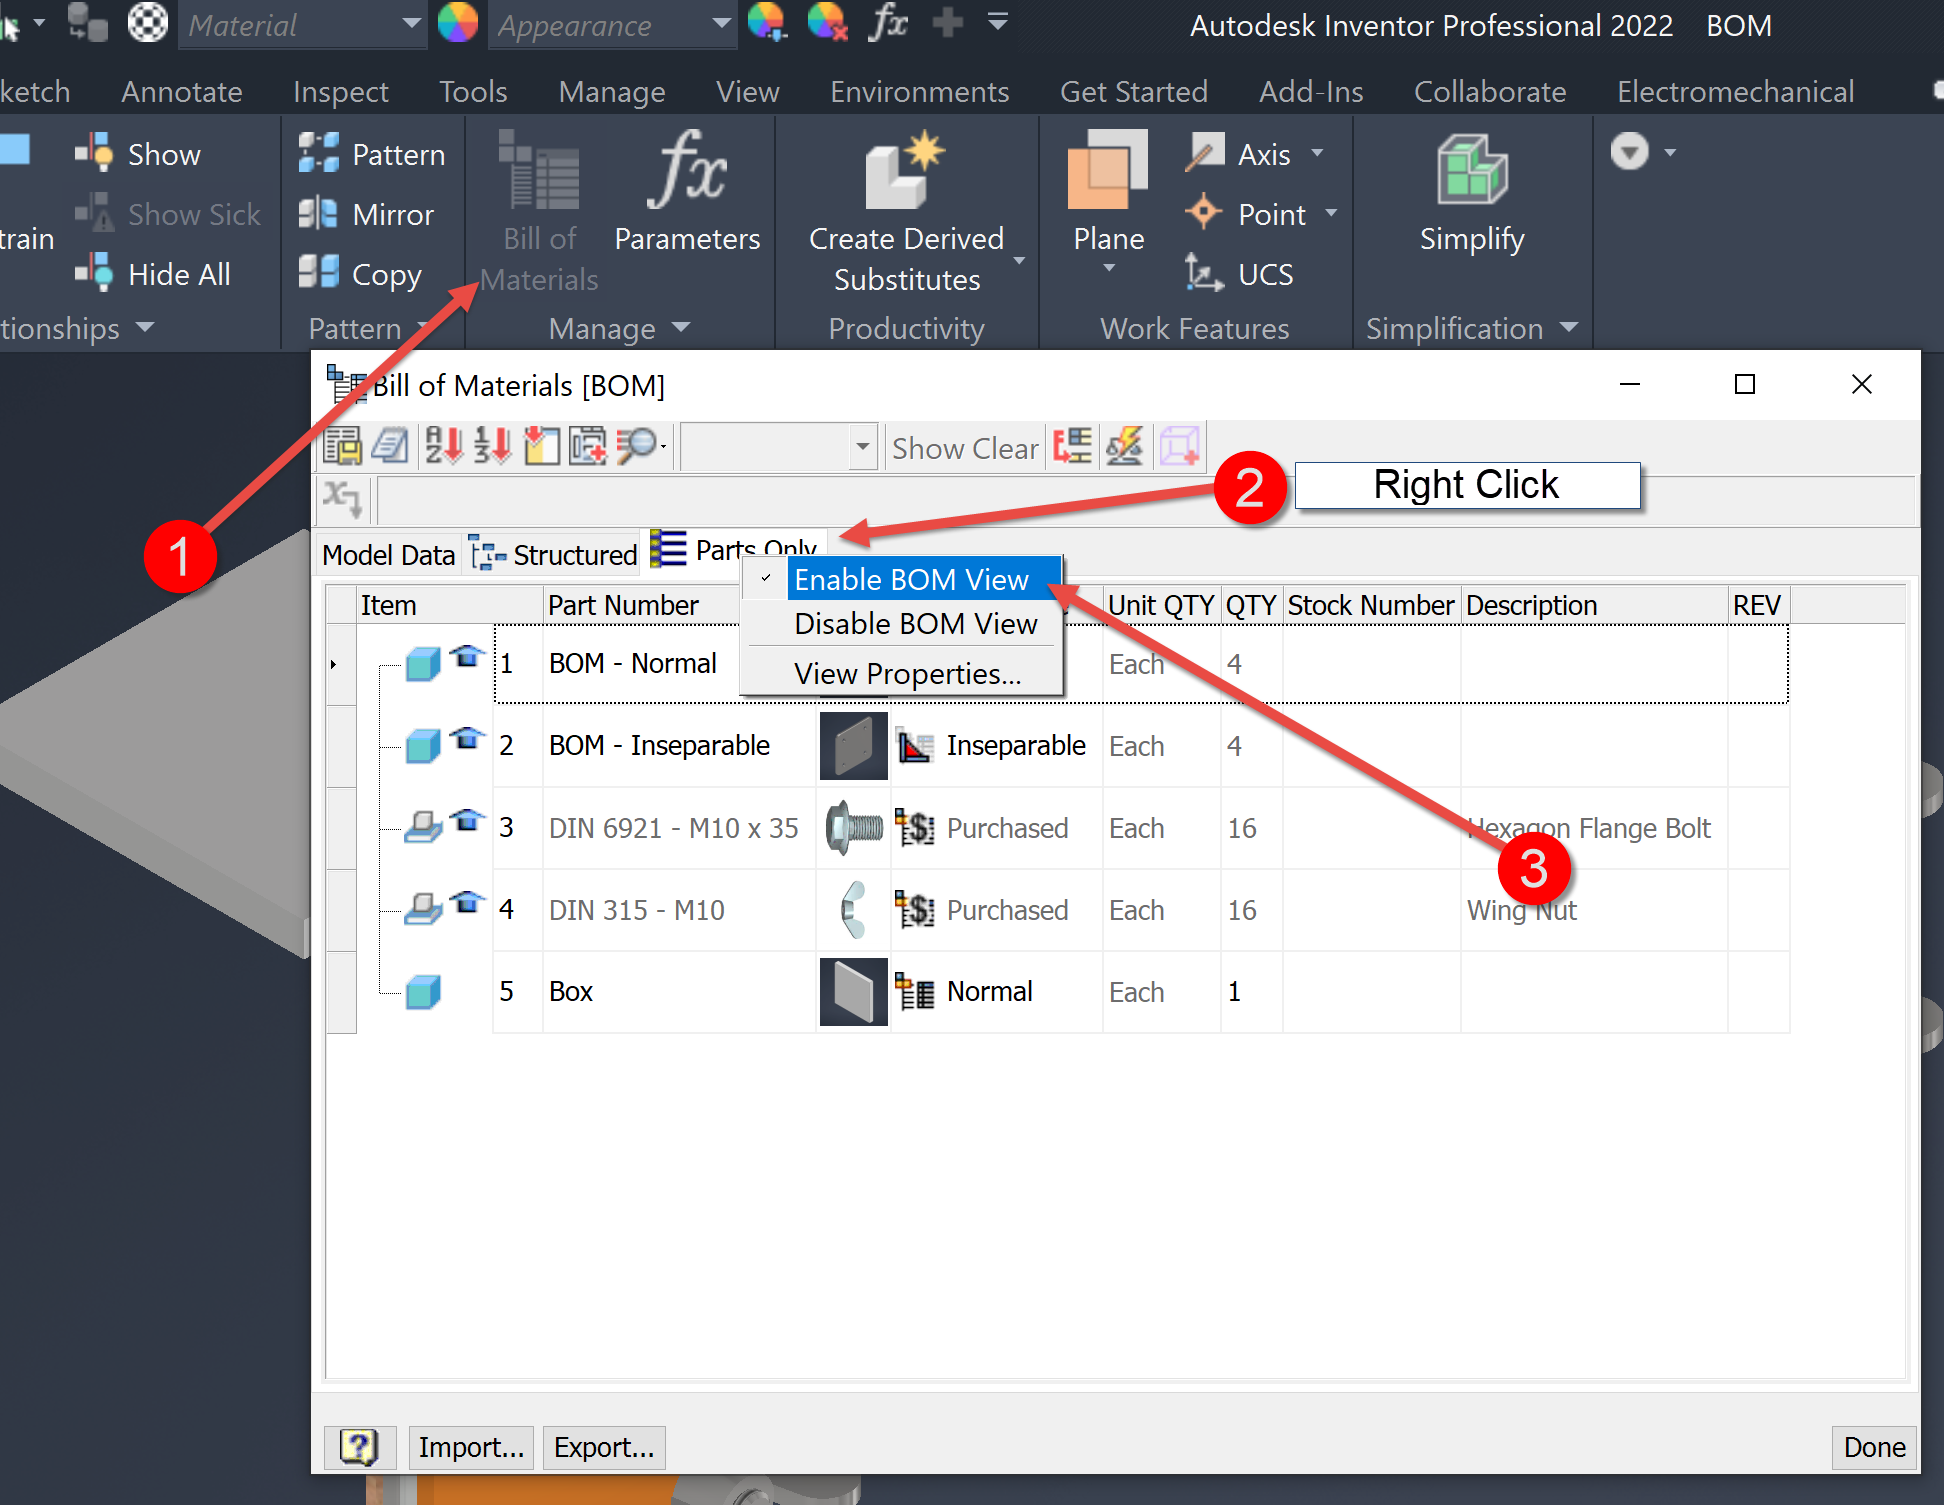Image resolution: width=1944 pixels, height=1505 pixels.
Task: Select the Simplify tool
Action: coord(1470,195)
